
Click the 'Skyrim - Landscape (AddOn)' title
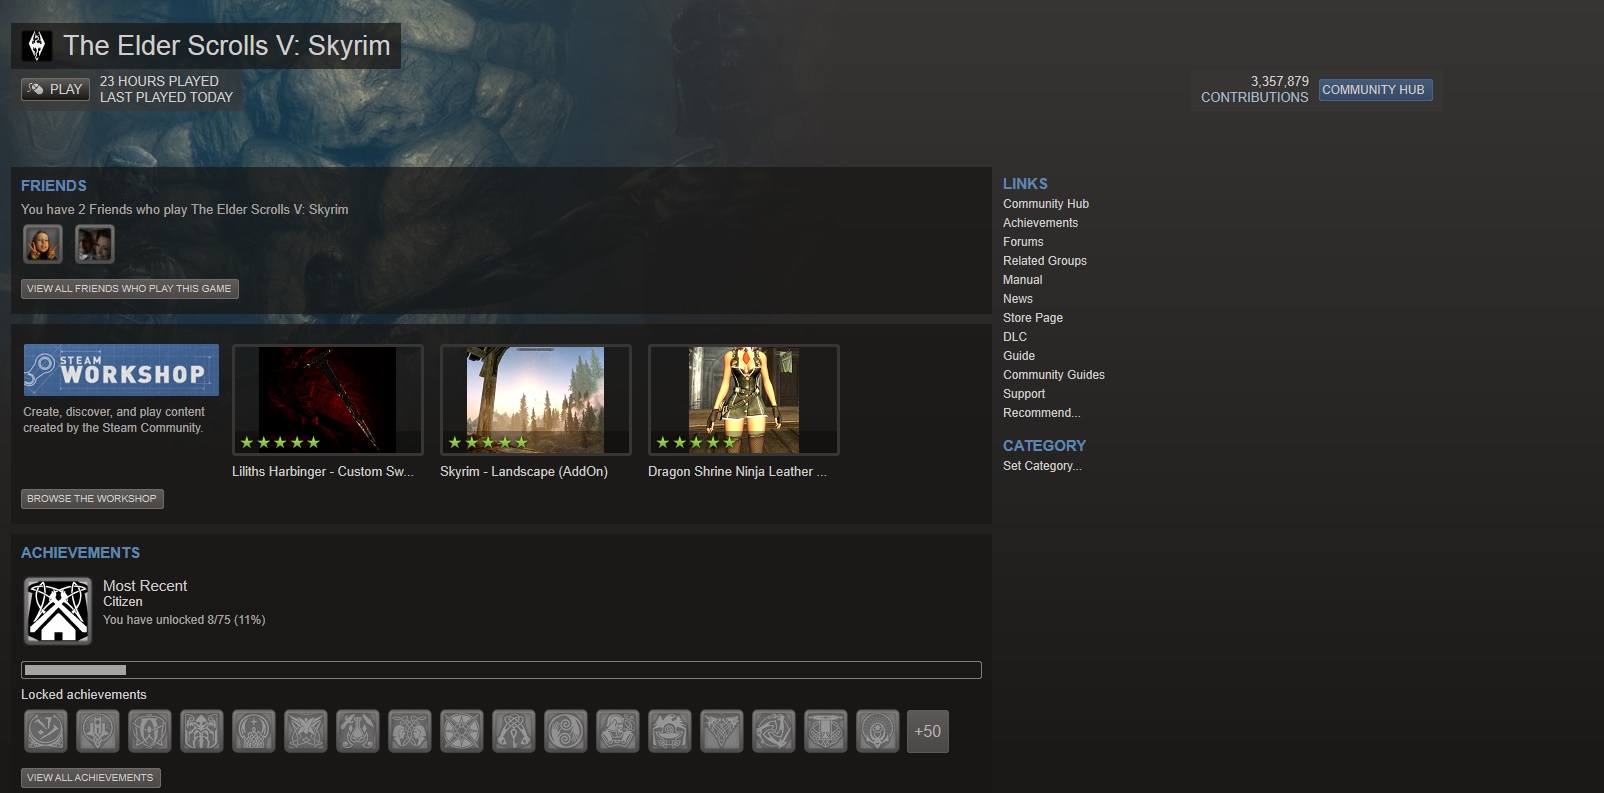(x=524, y=471)
